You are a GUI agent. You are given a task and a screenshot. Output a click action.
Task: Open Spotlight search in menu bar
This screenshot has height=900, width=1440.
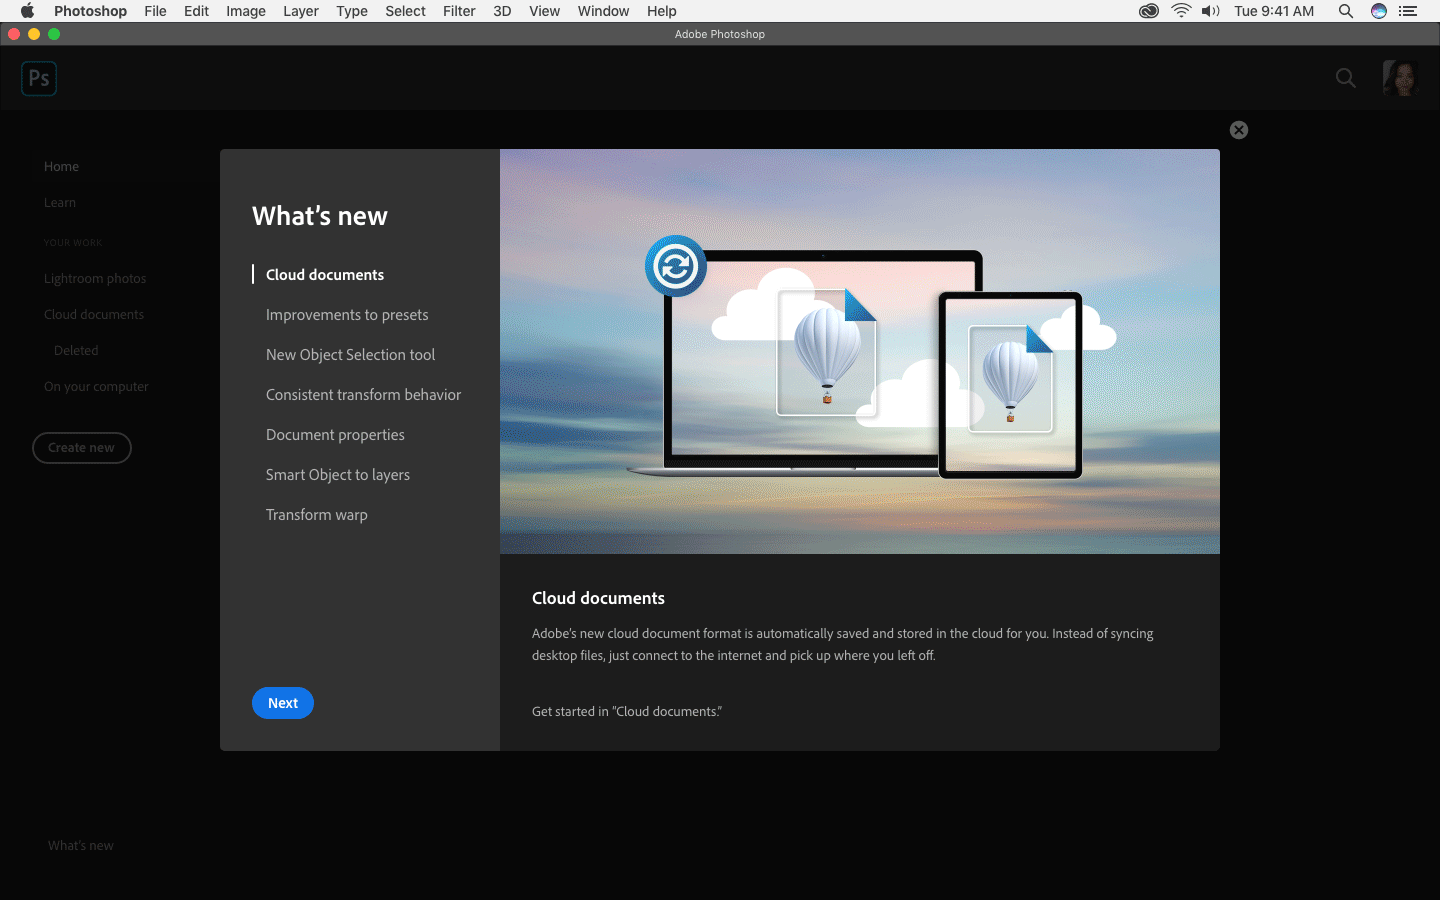(1346, 11)
